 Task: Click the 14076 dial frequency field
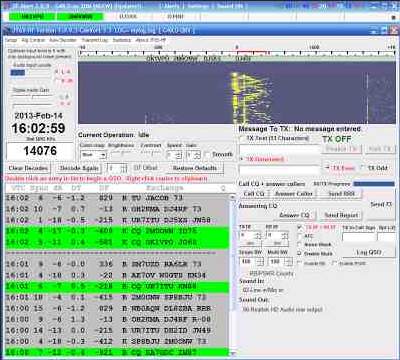point(40,151)
